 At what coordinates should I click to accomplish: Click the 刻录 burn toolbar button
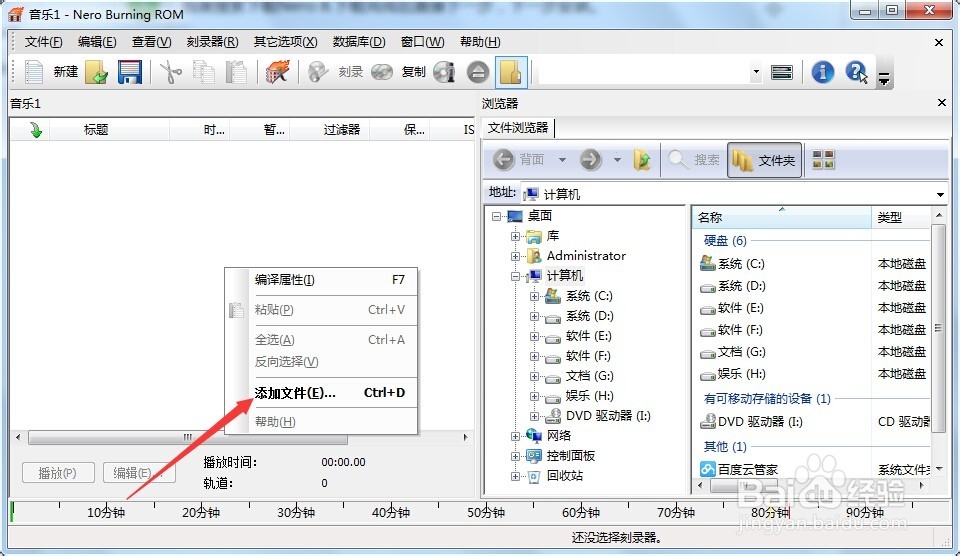(x=336, y=72)
